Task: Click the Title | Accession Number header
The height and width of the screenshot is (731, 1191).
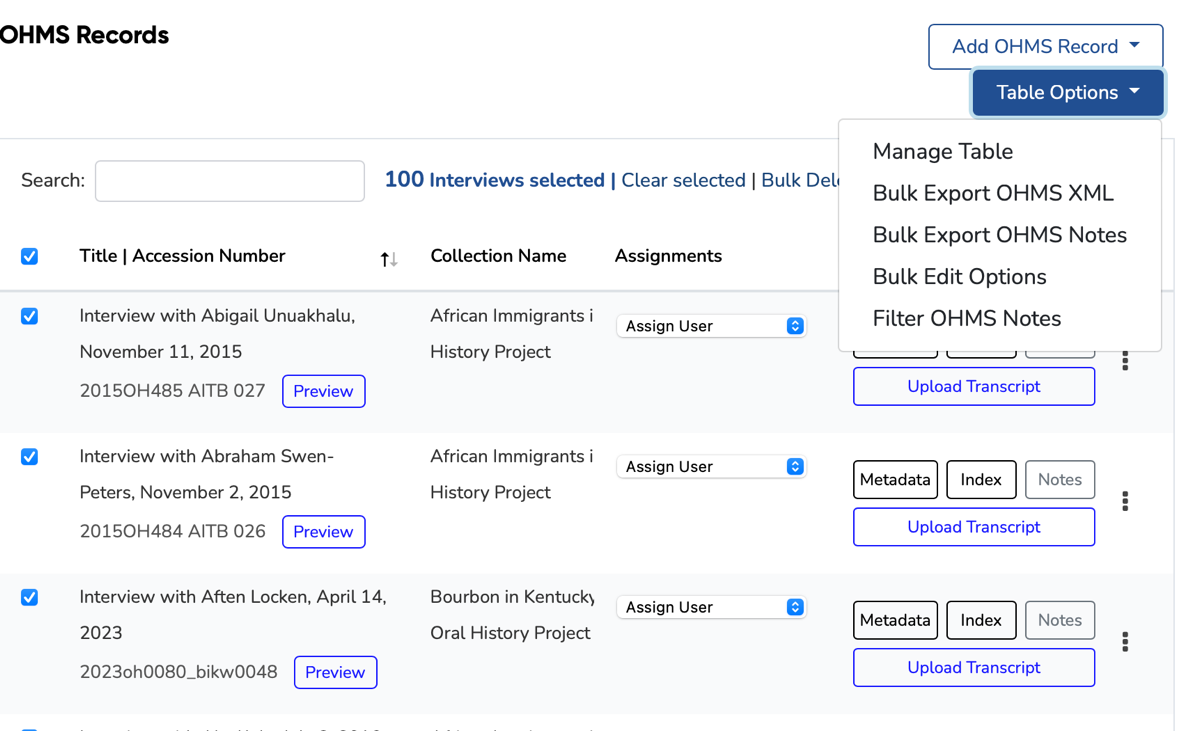Action: 182,256
